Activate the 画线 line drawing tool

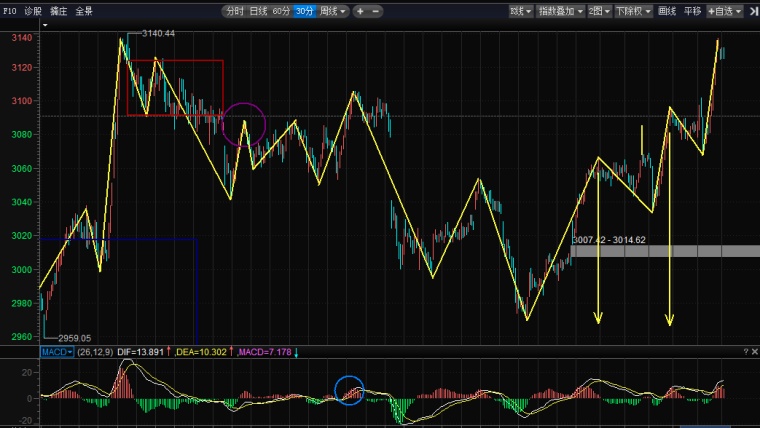pyautogui.click(x=667, y=11)
